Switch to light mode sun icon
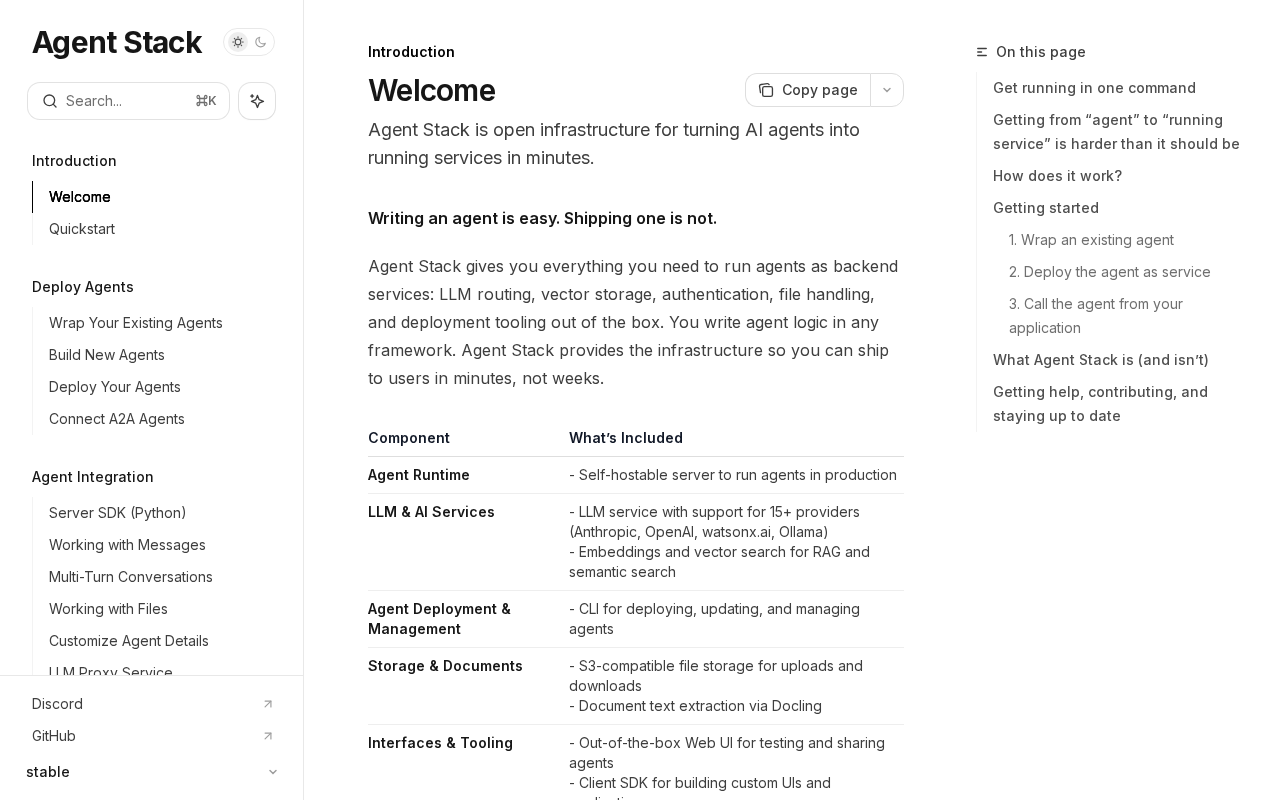Viewport: 1280px width, 800px height. 238,42
